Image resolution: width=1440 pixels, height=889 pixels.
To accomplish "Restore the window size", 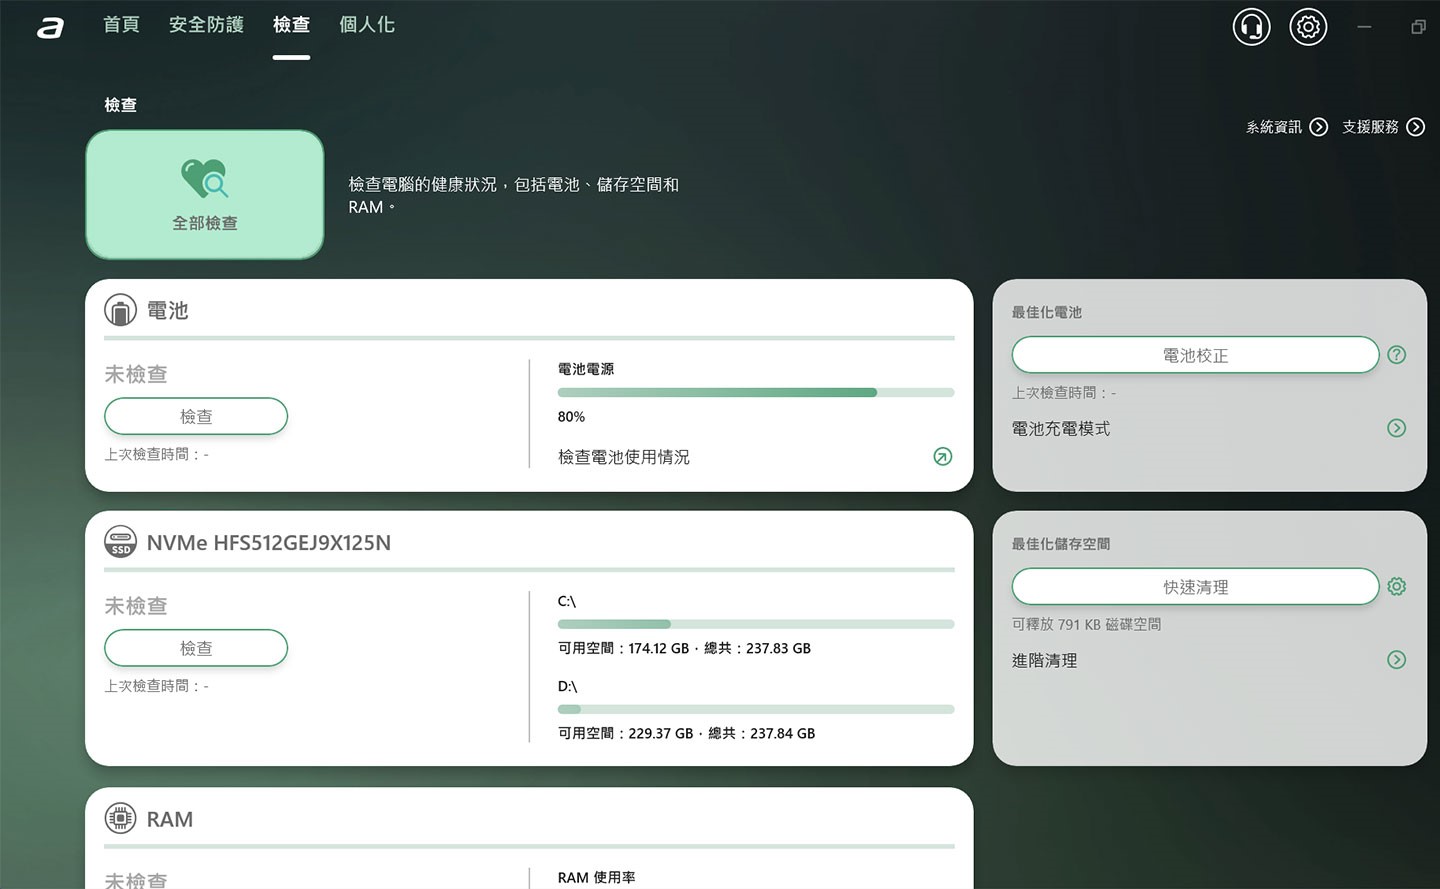I will point(1418,27).
